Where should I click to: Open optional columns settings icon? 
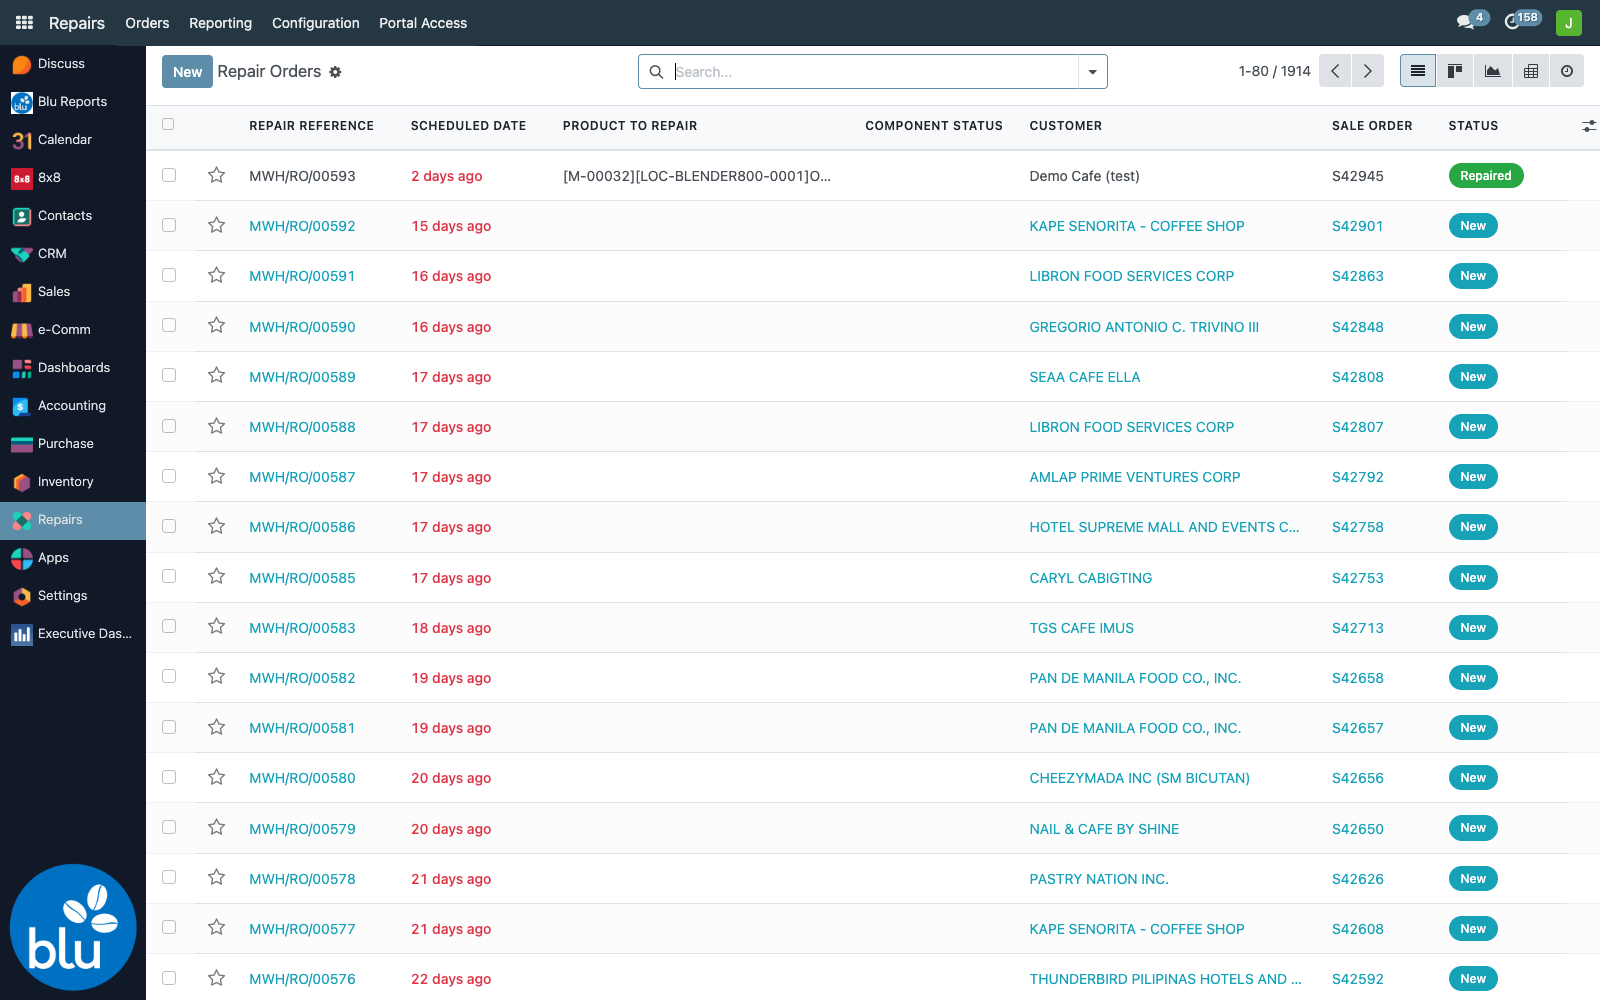1589,126
